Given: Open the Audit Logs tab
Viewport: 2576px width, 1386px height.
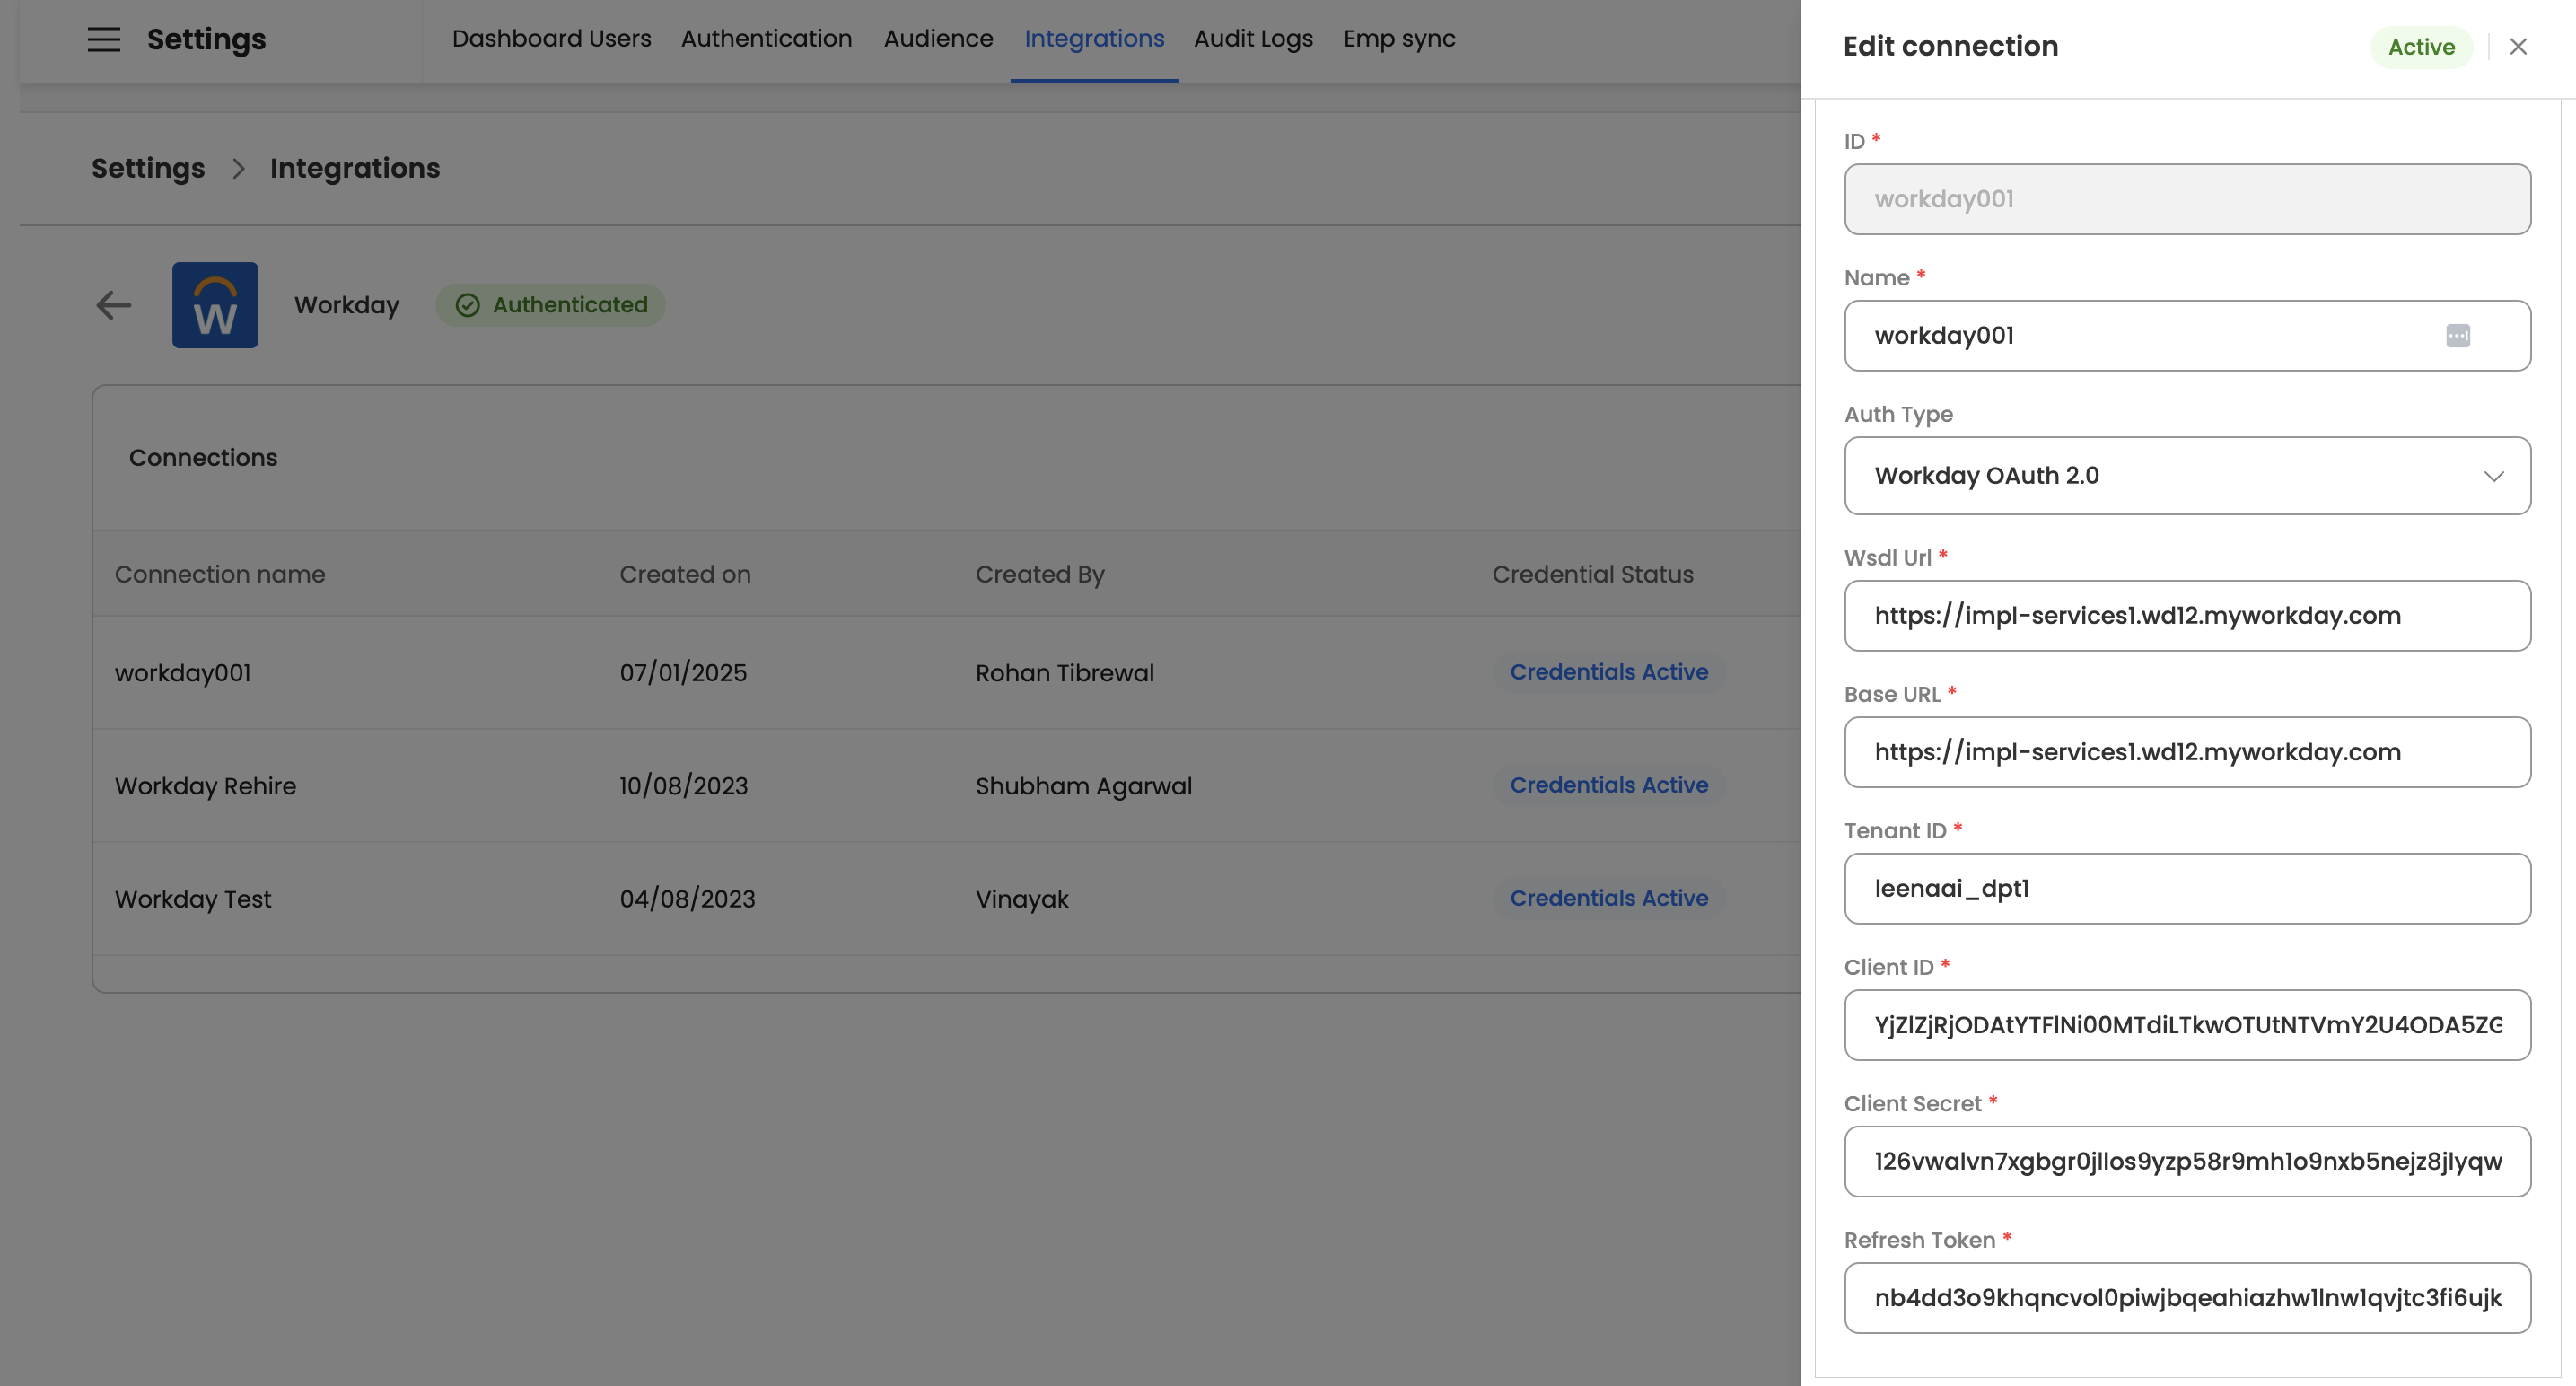Looking at the screenshot, I should coord(1252,39).
